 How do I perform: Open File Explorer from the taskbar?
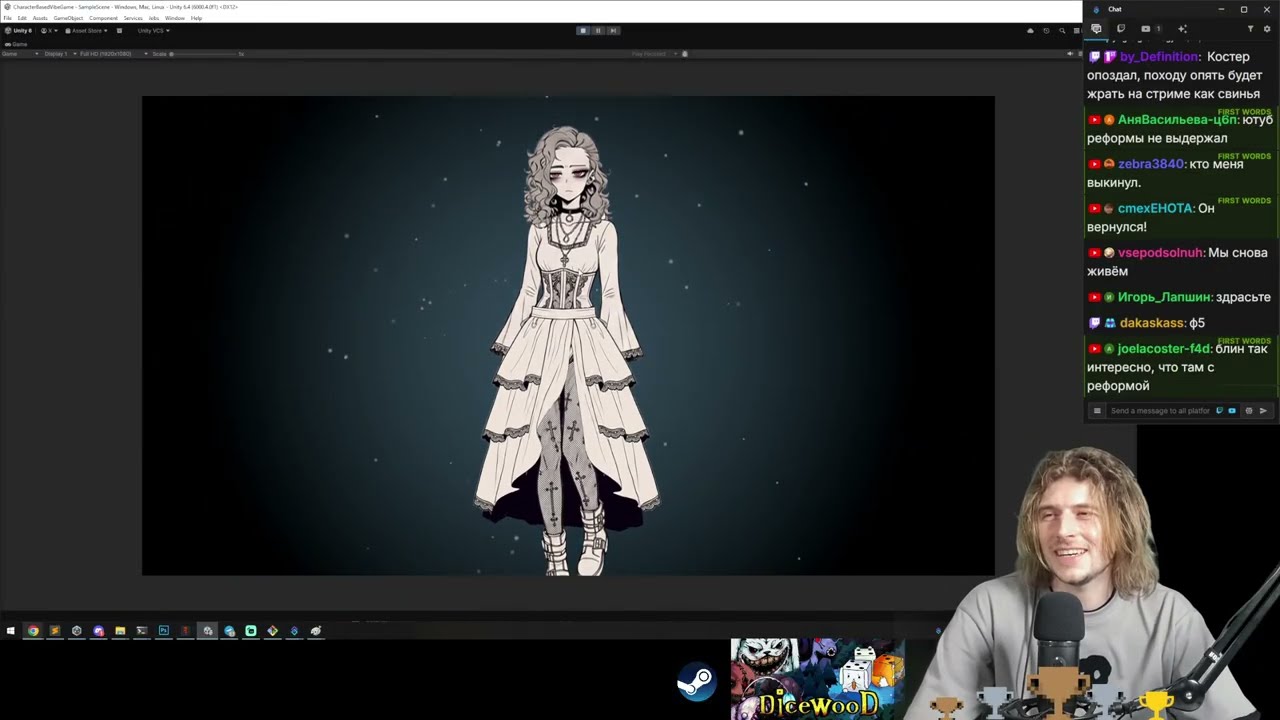coord(120,631)
